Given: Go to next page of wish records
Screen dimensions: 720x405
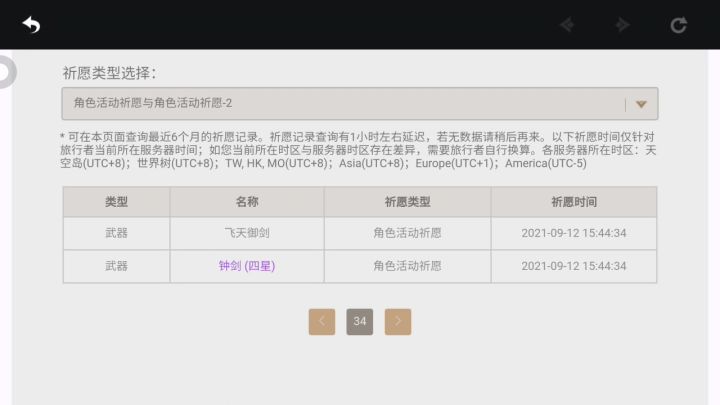Looking at the screenshot, I should point(398,321).
